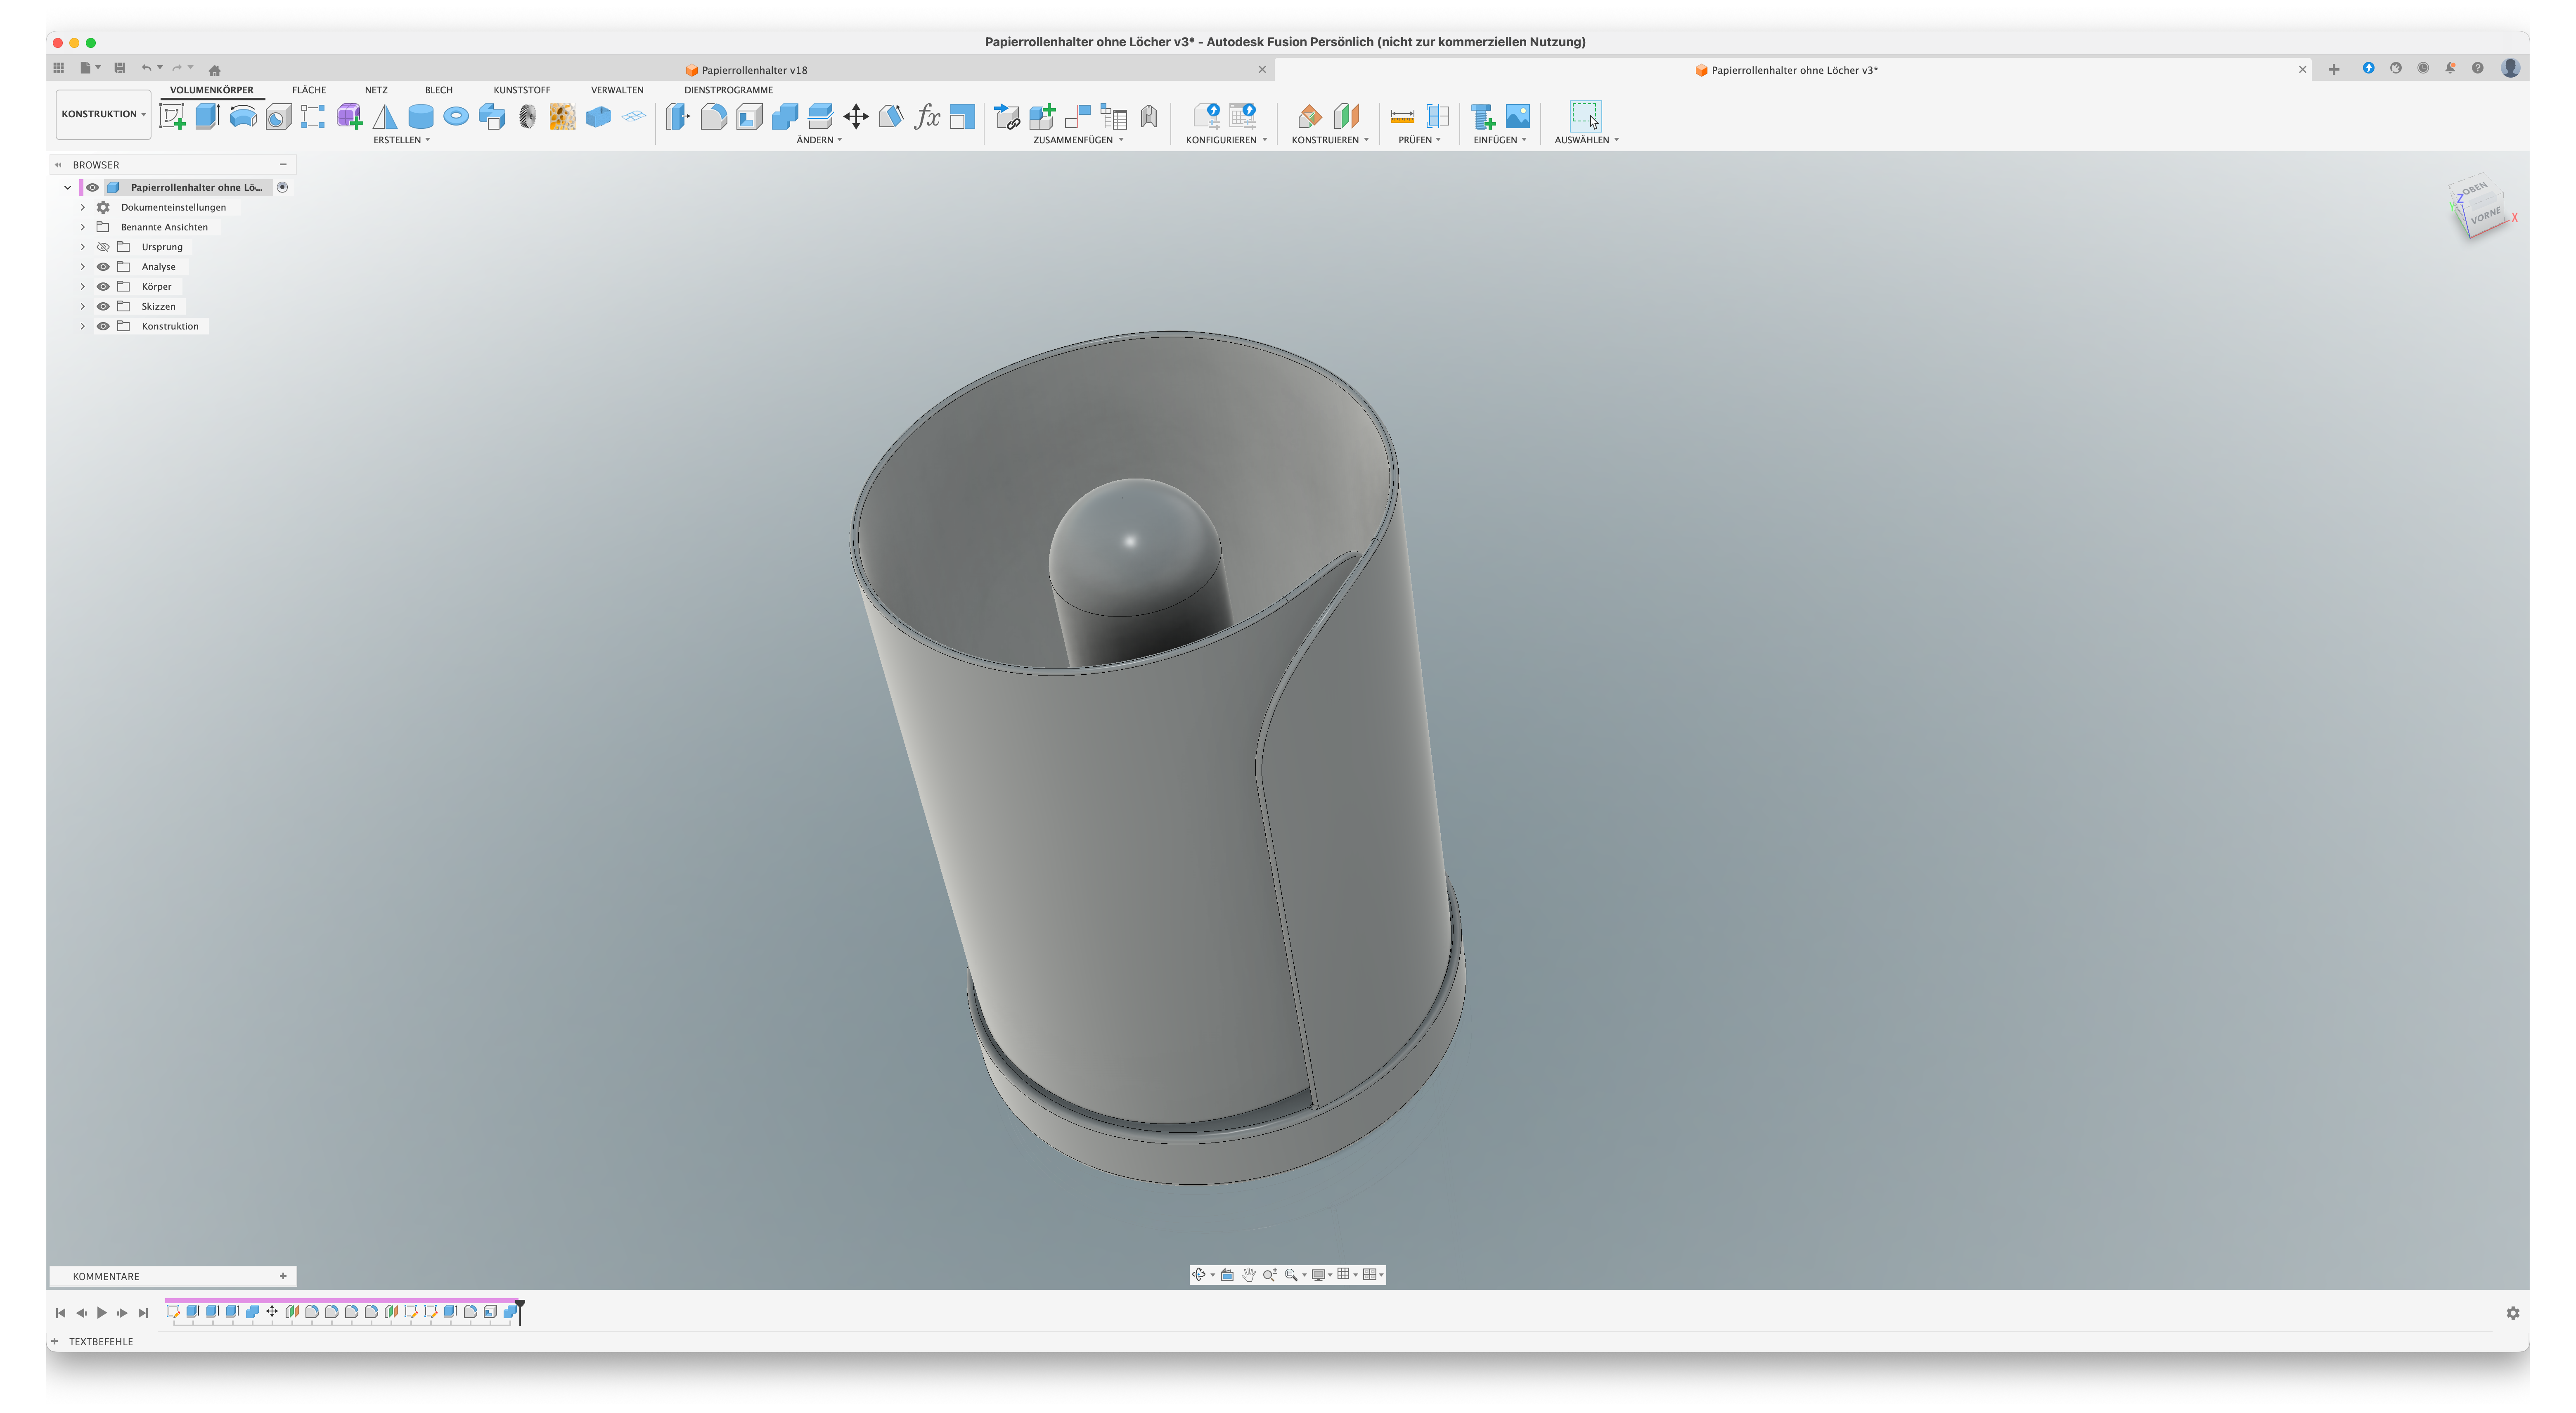The width and height of the screenshot is (2576, 1413).
Task: Open the fx parameters dialog
Action: click(x=927, y=117)
